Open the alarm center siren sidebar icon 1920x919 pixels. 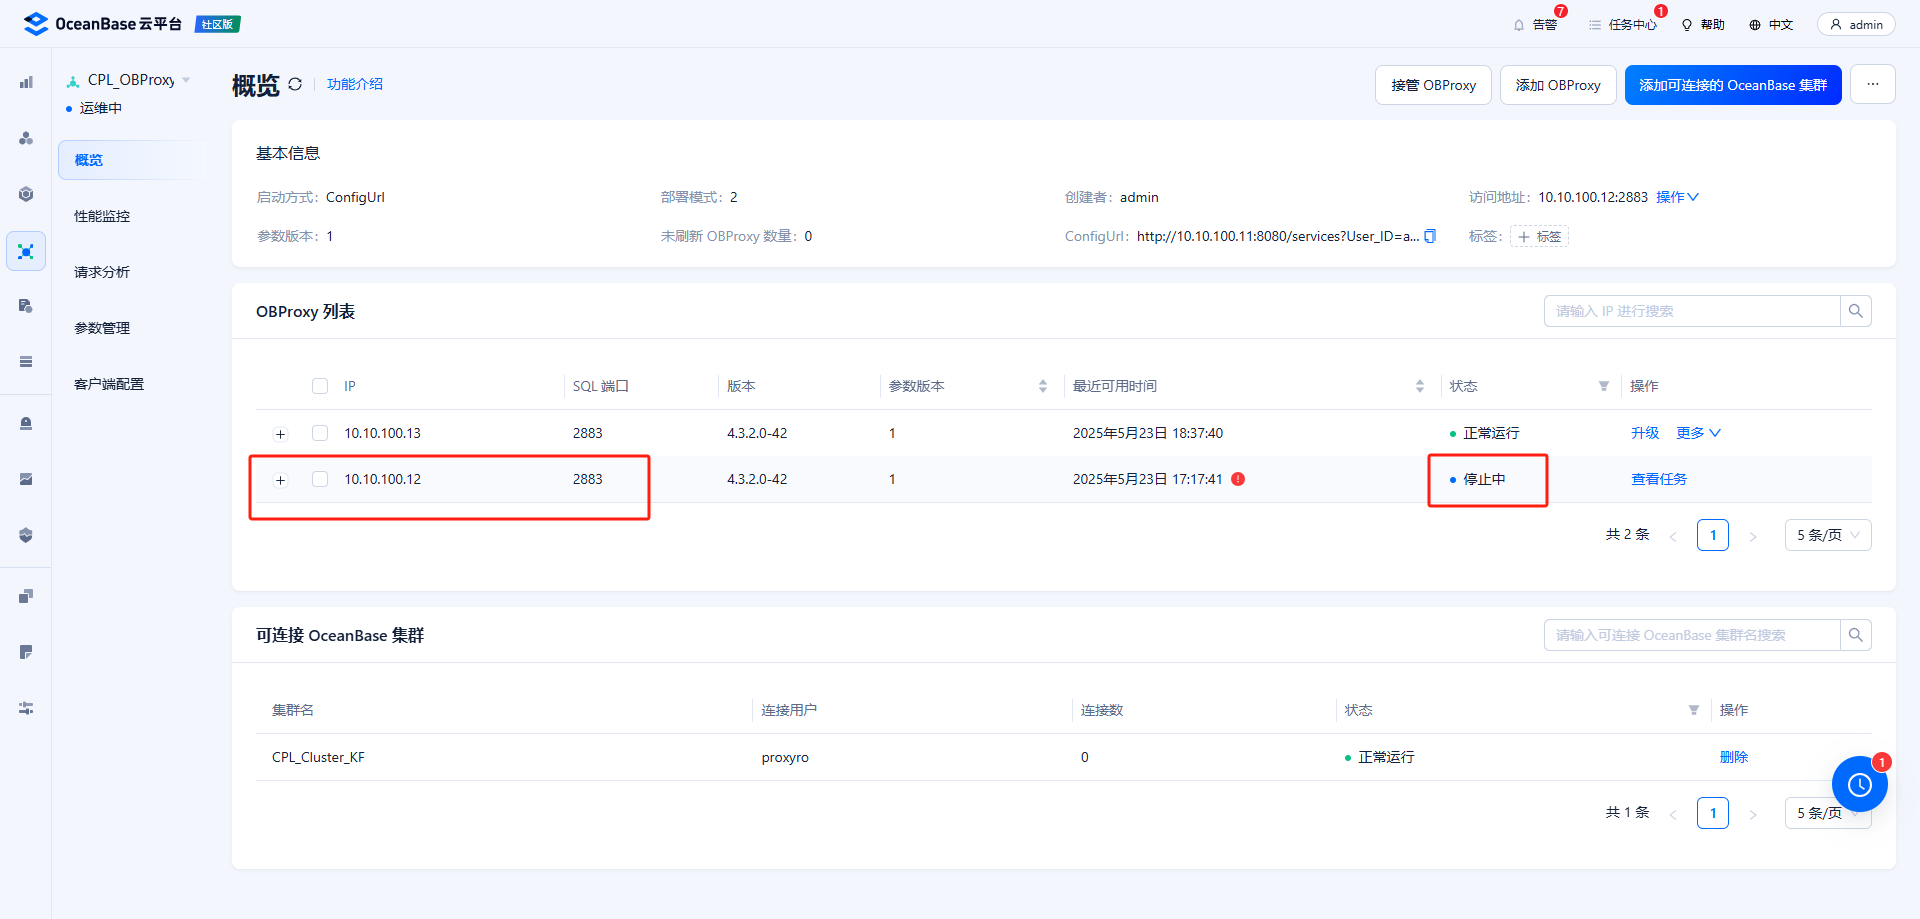click(x=26, y=424)
